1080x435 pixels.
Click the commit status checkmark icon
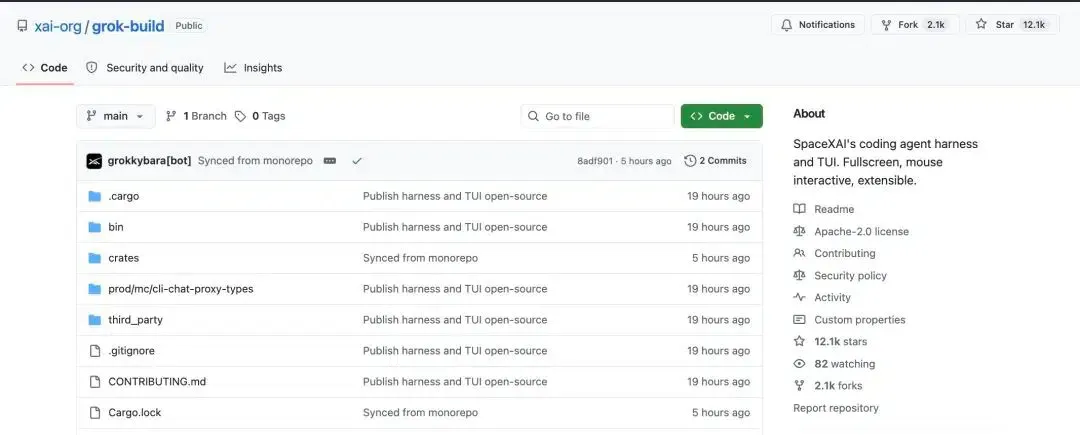(357, 161)
